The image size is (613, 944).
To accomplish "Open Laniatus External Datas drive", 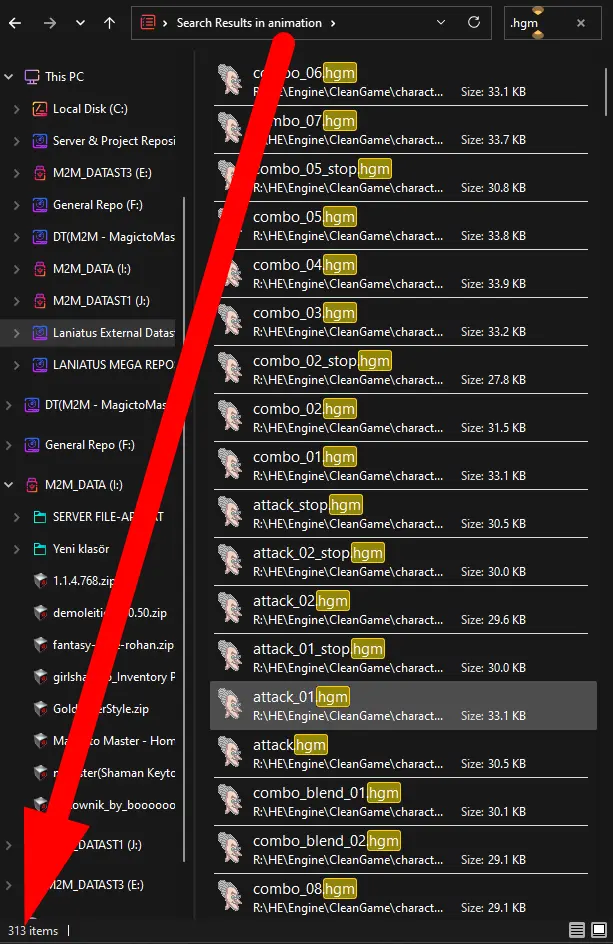I will 113,332.
